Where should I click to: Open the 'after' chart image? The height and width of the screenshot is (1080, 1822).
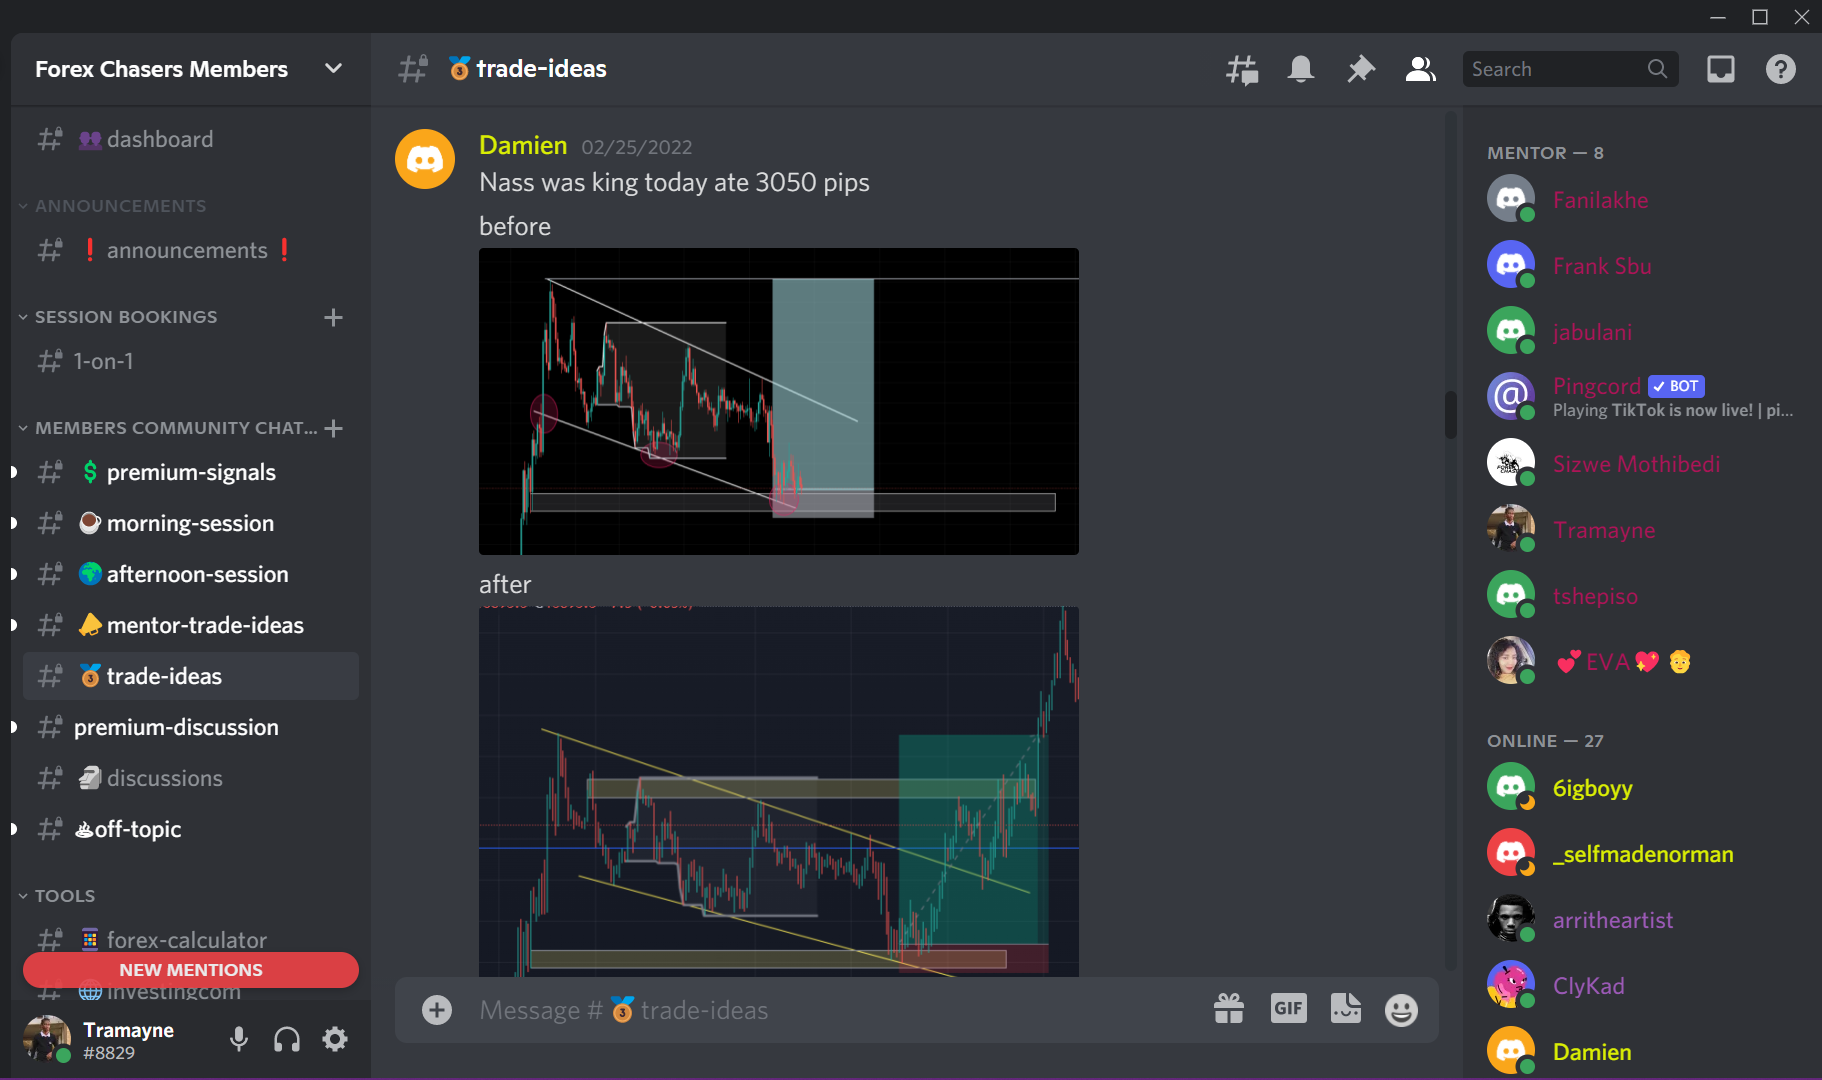[x=779, y=791]
